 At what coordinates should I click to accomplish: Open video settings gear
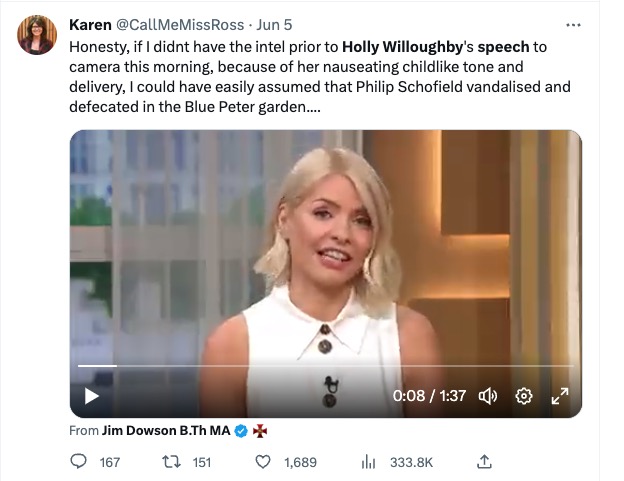pos(524,396)
